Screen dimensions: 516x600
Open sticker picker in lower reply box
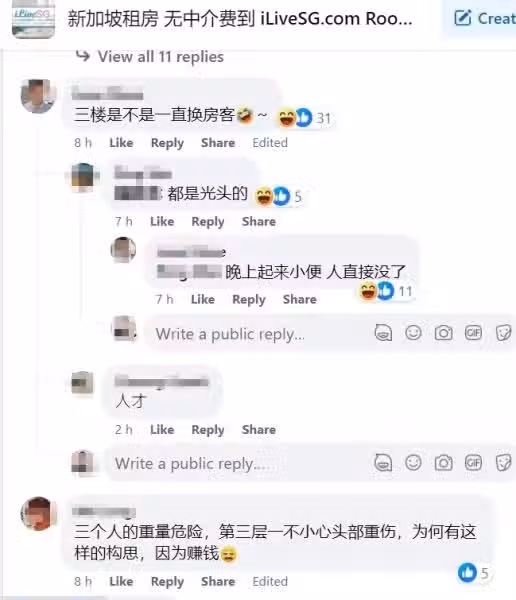(x=503, y=463)
